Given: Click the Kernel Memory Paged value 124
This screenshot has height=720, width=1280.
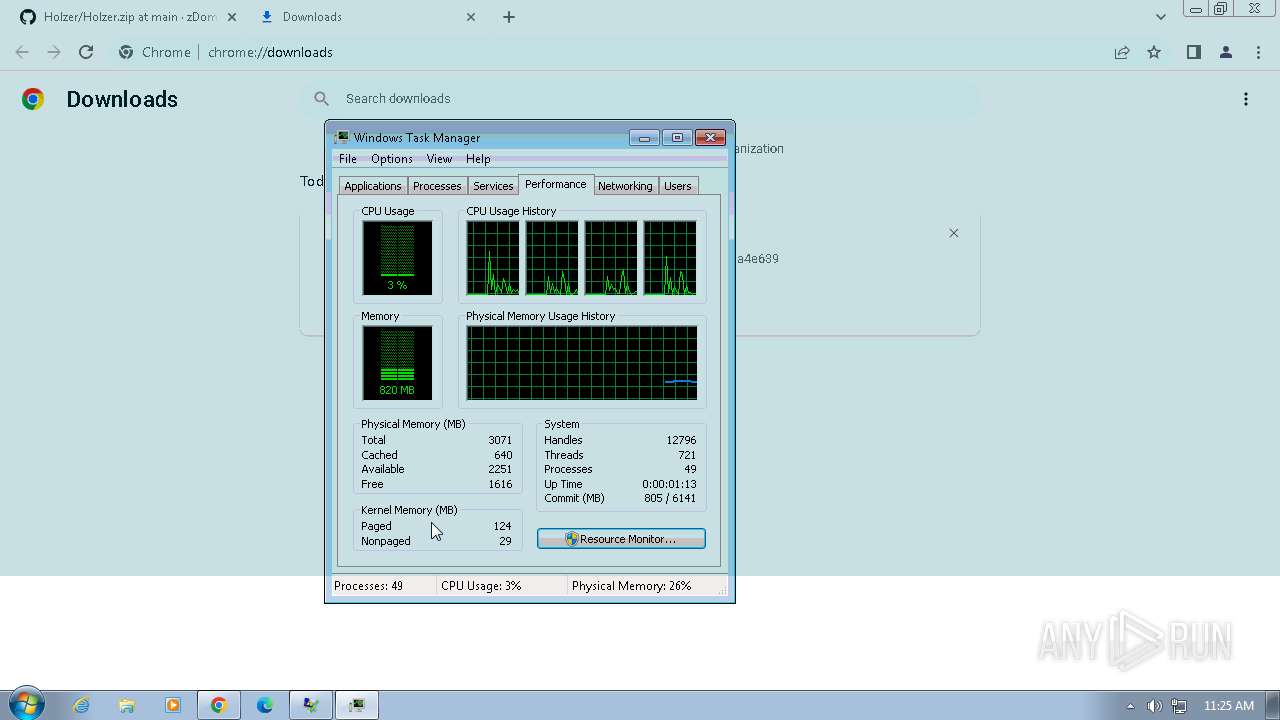Looking at the screenshot, I should pyautogui.click(x=502, y=526).
